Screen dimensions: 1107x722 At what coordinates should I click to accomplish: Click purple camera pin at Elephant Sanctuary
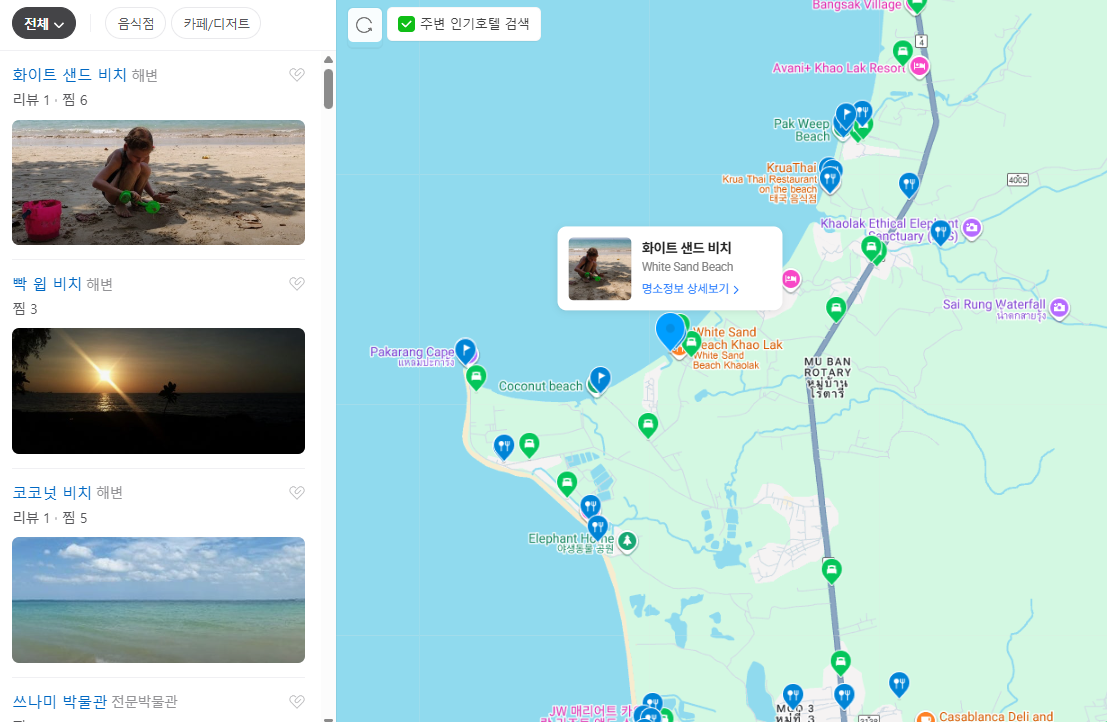[972, 228]
